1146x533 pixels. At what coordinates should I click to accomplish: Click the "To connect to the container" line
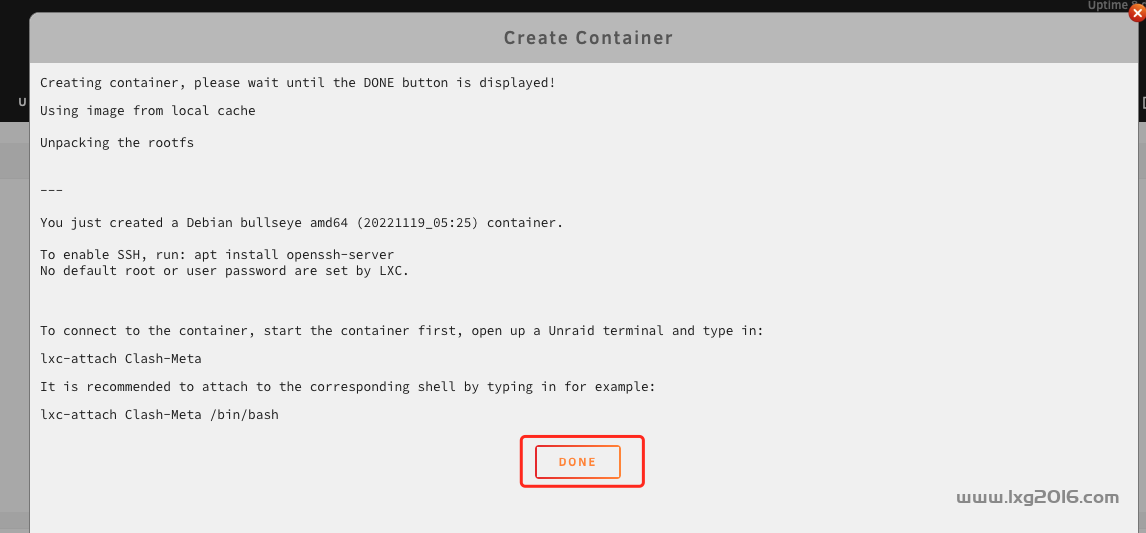click(401, 330)
